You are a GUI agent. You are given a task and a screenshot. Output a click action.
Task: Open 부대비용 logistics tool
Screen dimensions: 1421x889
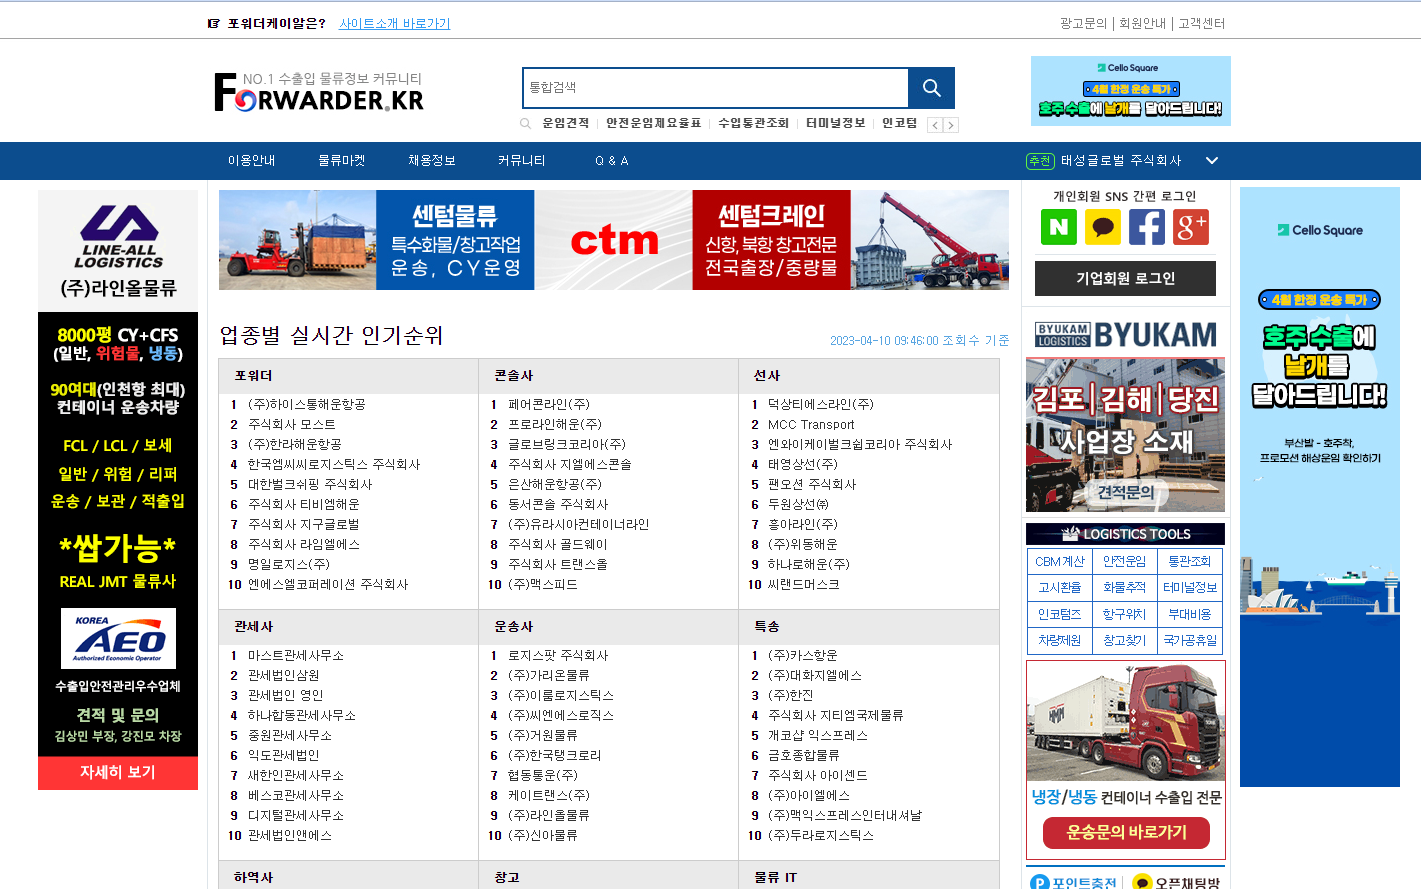pyautogui.click(x=1190, y=614)
